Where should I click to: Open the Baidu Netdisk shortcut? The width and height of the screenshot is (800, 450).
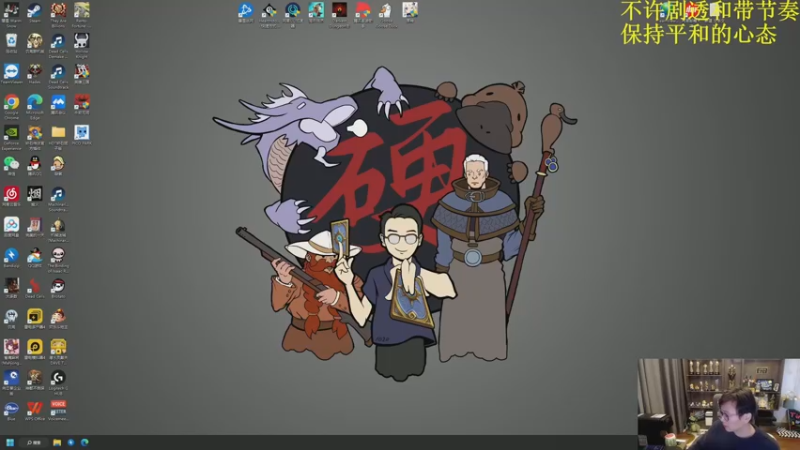11,224
